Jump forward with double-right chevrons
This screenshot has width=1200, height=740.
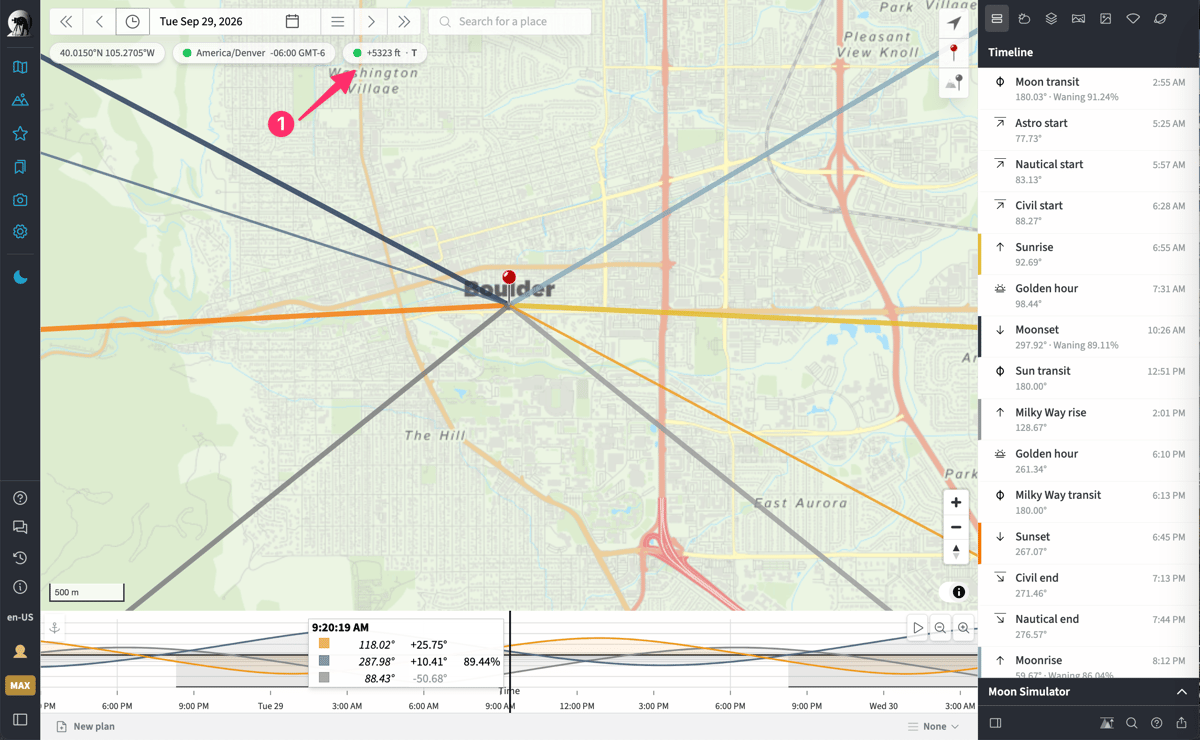404,21
